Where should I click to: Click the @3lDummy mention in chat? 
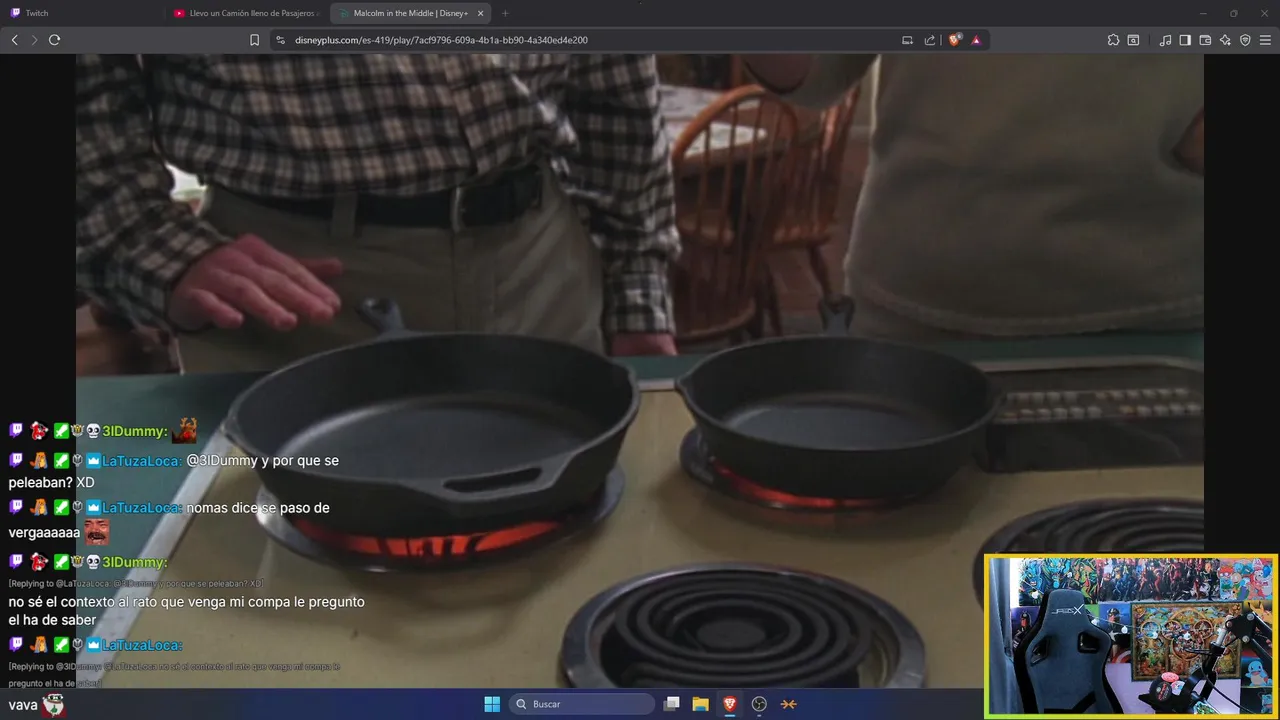[222, 461]
